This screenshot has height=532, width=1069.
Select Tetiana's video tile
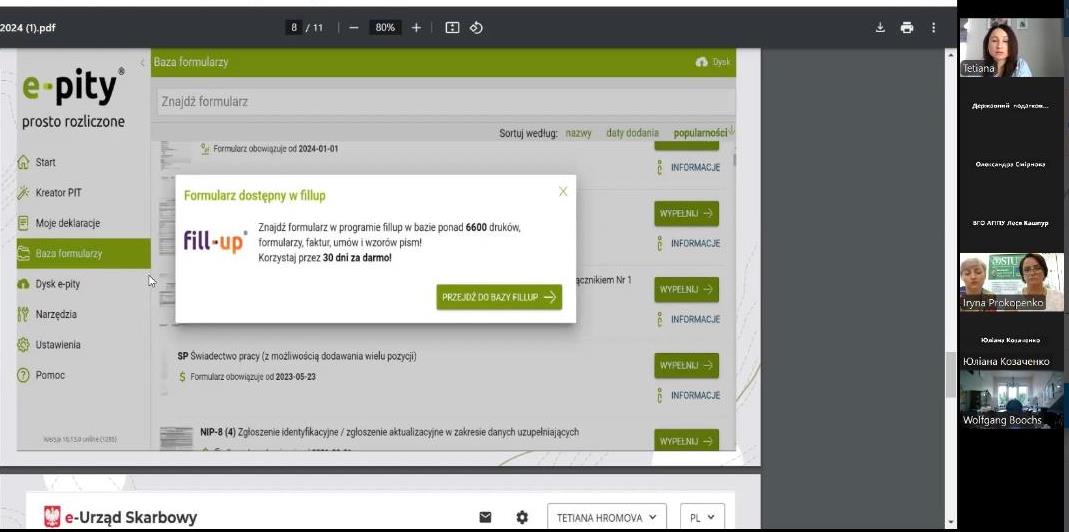coord(1011,47)
